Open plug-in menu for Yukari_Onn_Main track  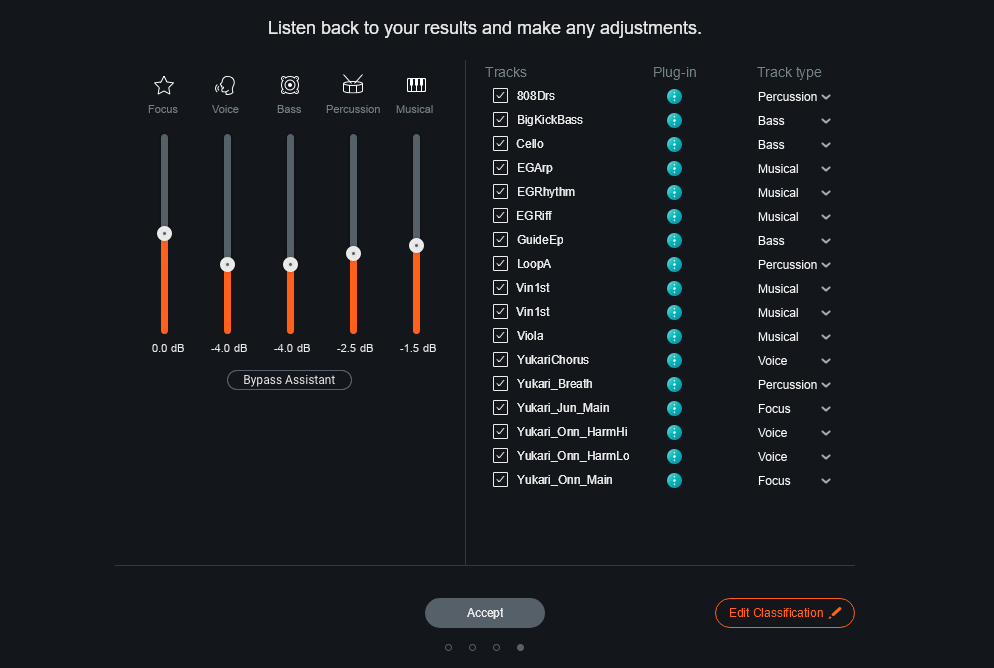pos(674,480)
